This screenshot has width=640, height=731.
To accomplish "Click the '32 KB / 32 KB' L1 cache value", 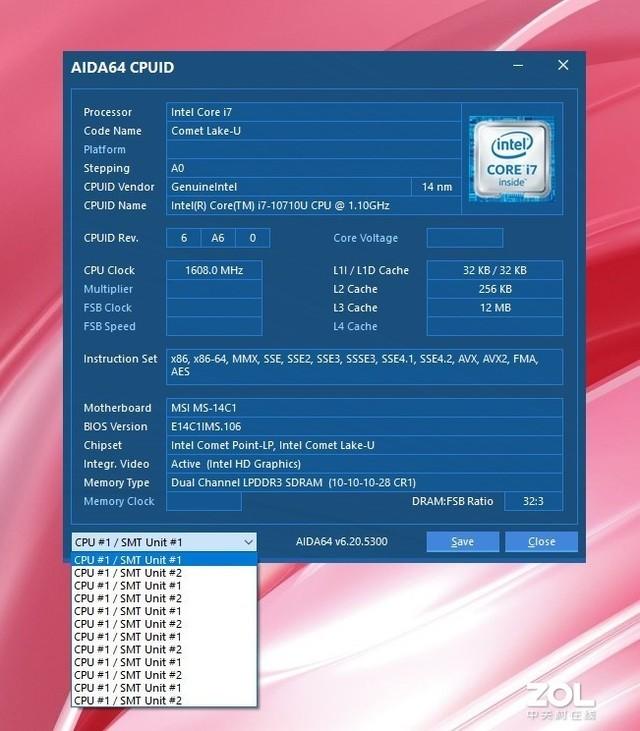I will [x=495, y=270].
